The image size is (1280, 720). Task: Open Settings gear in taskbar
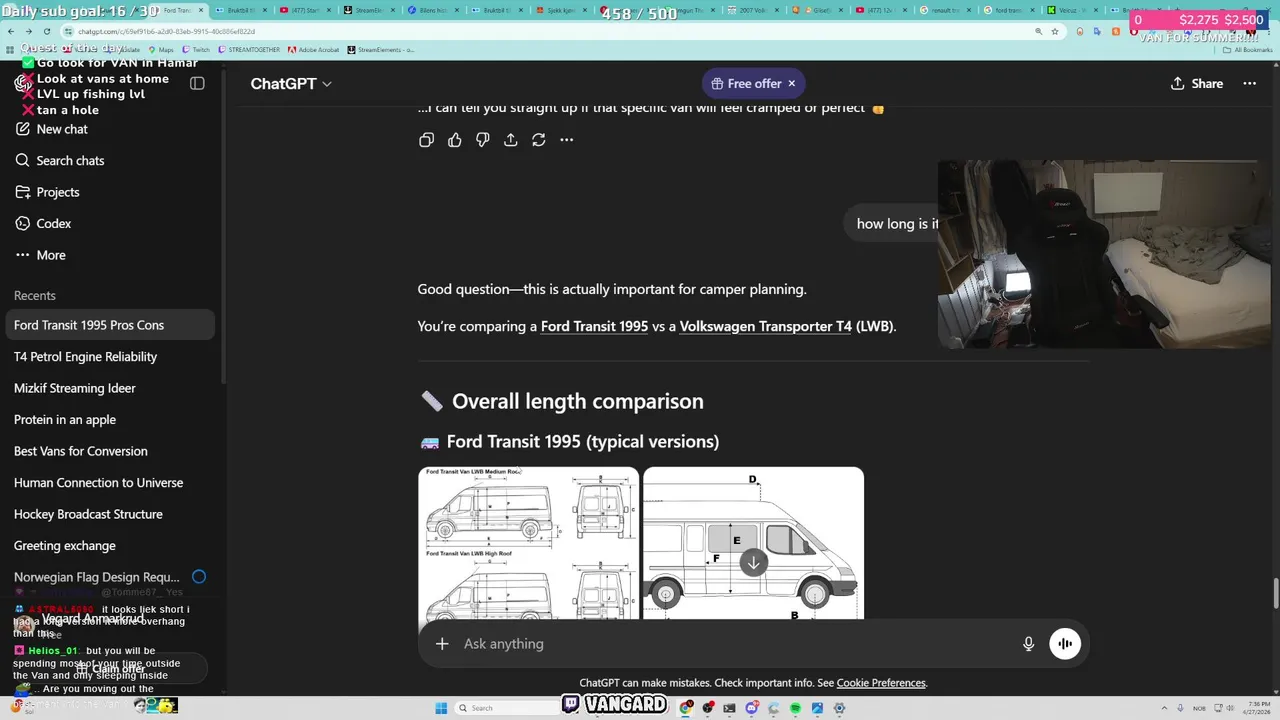click(x=839, y=708)
